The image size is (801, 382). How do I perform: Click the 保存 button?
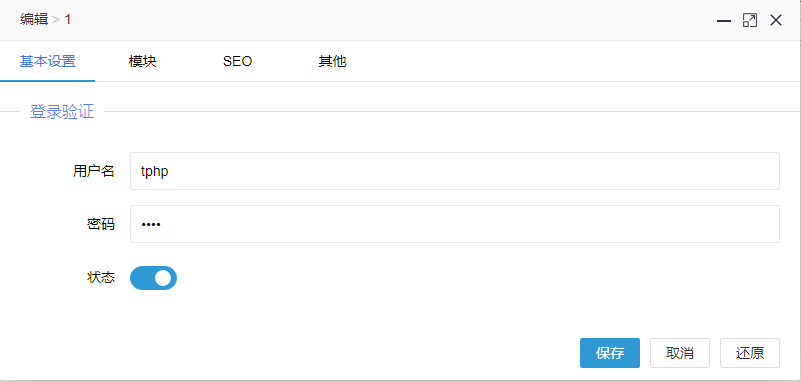610,353
